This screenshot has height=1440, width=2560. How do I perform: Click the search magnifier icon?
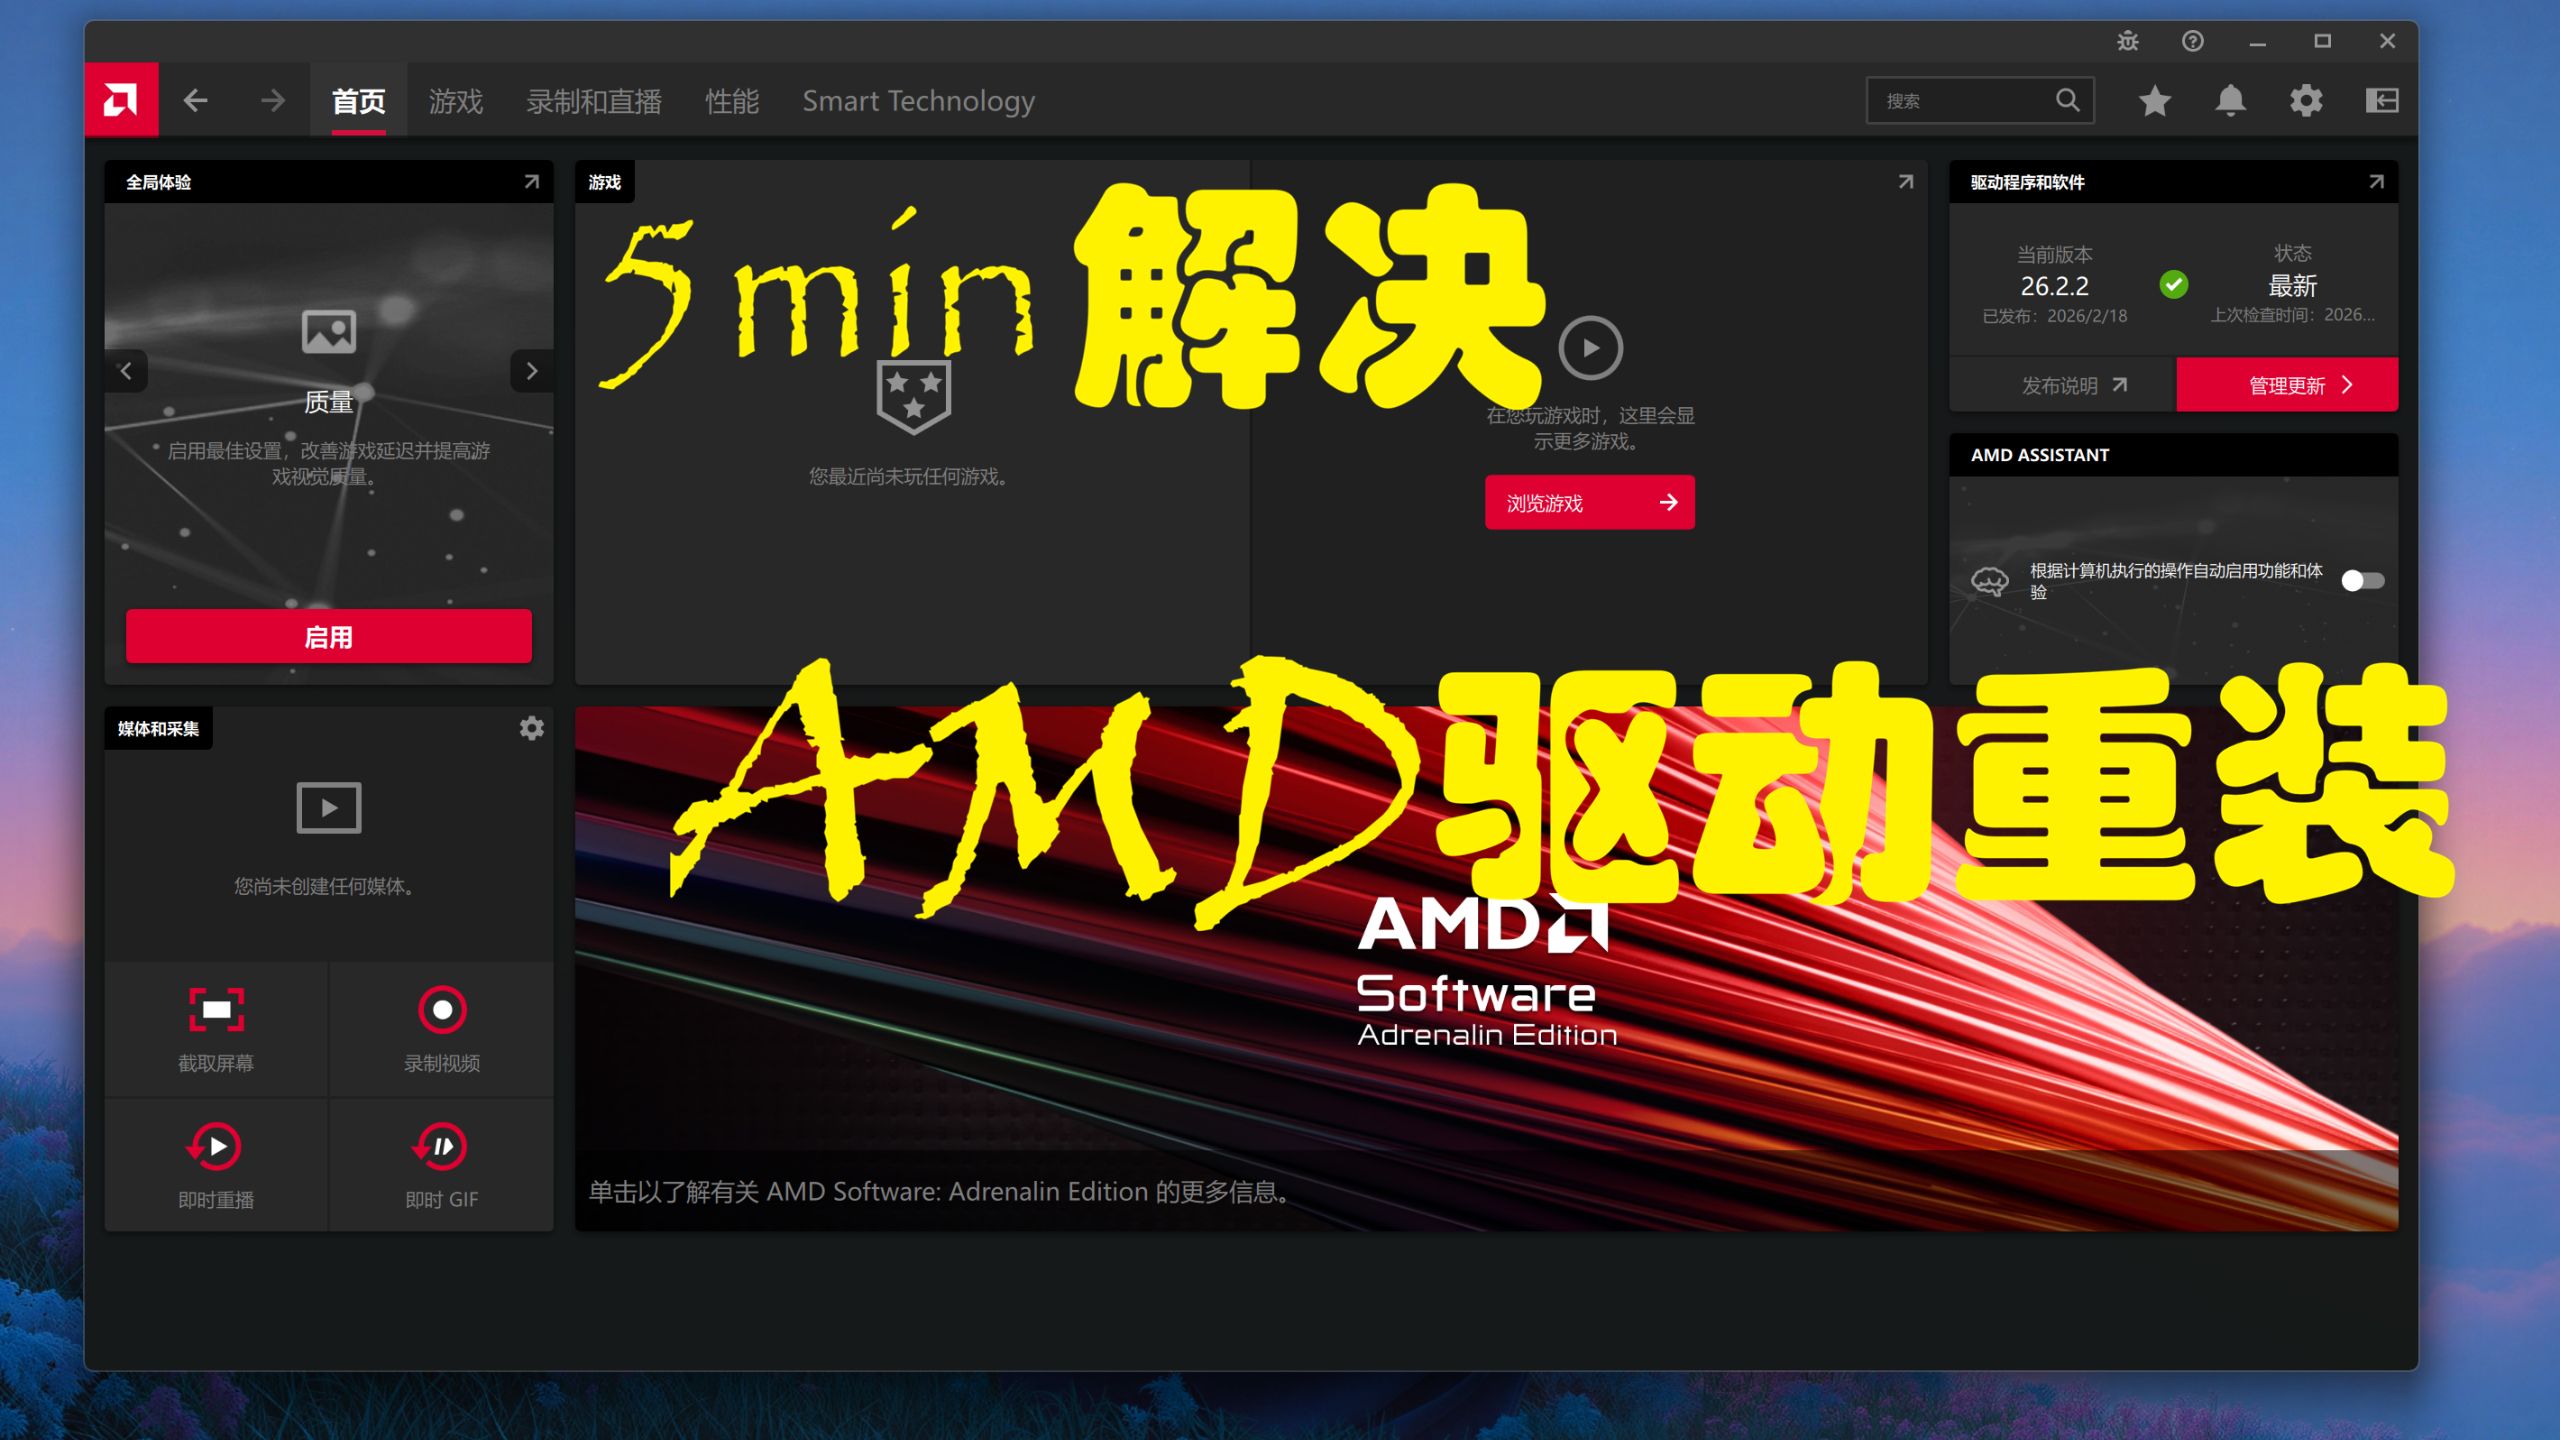click(x=2067, y=100)
